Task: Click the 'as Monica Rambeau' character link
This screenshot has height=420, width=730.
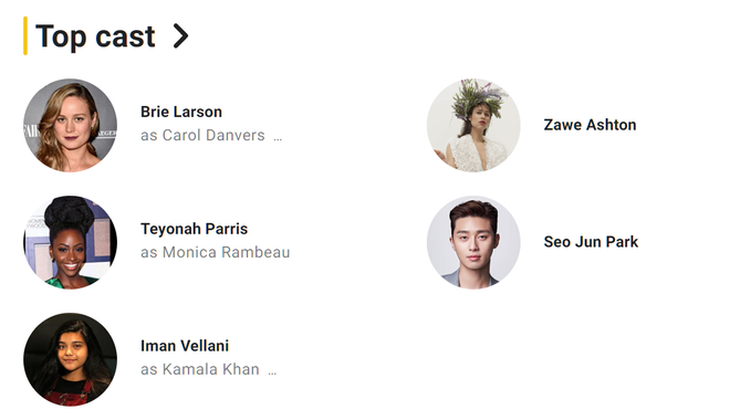Action: [215, 252]
